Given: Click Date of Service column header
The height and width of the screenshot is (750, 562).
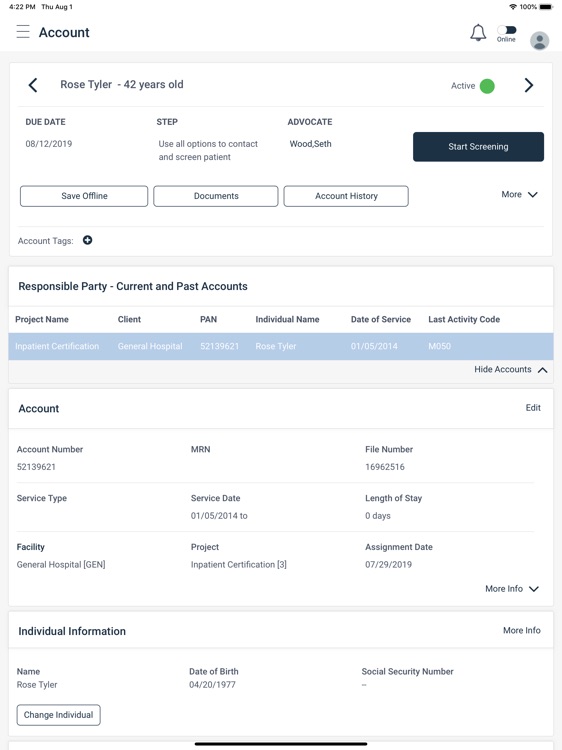Looking at the screenshot, I should (381, 320).
